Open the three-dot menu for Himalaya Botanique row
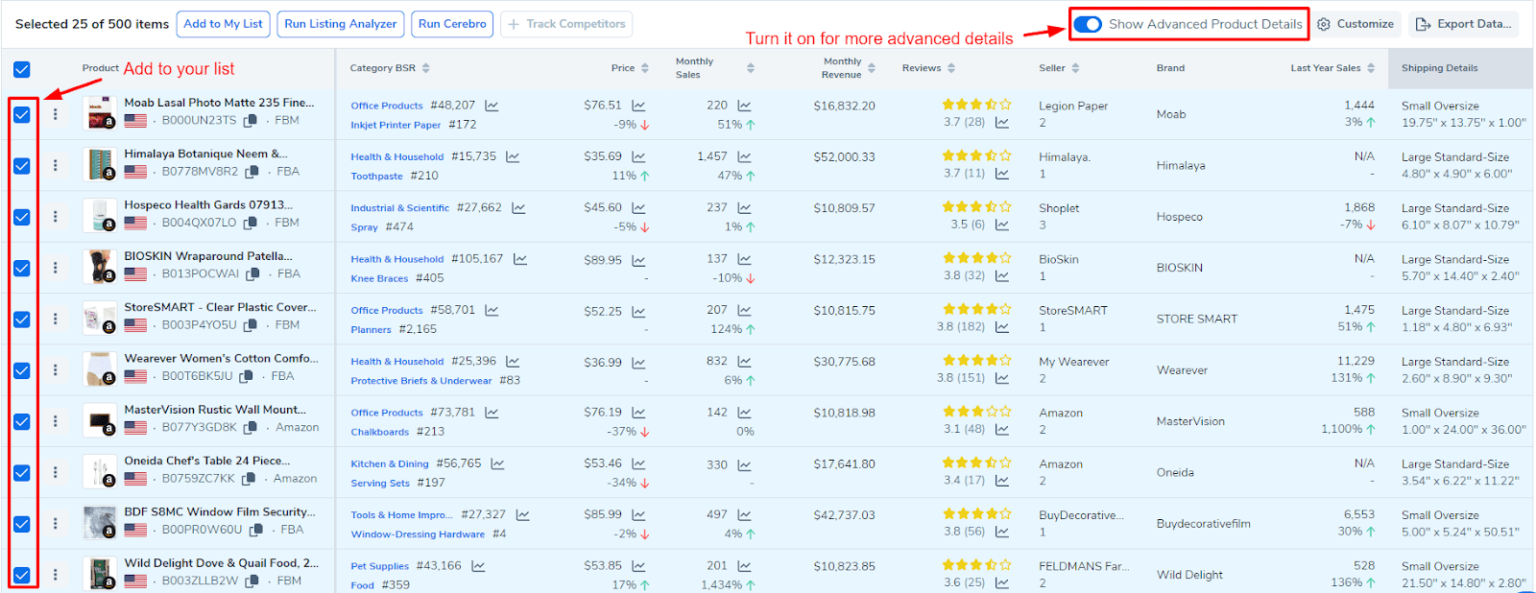This screenshot has width=1536, height=593. [56, 165]
